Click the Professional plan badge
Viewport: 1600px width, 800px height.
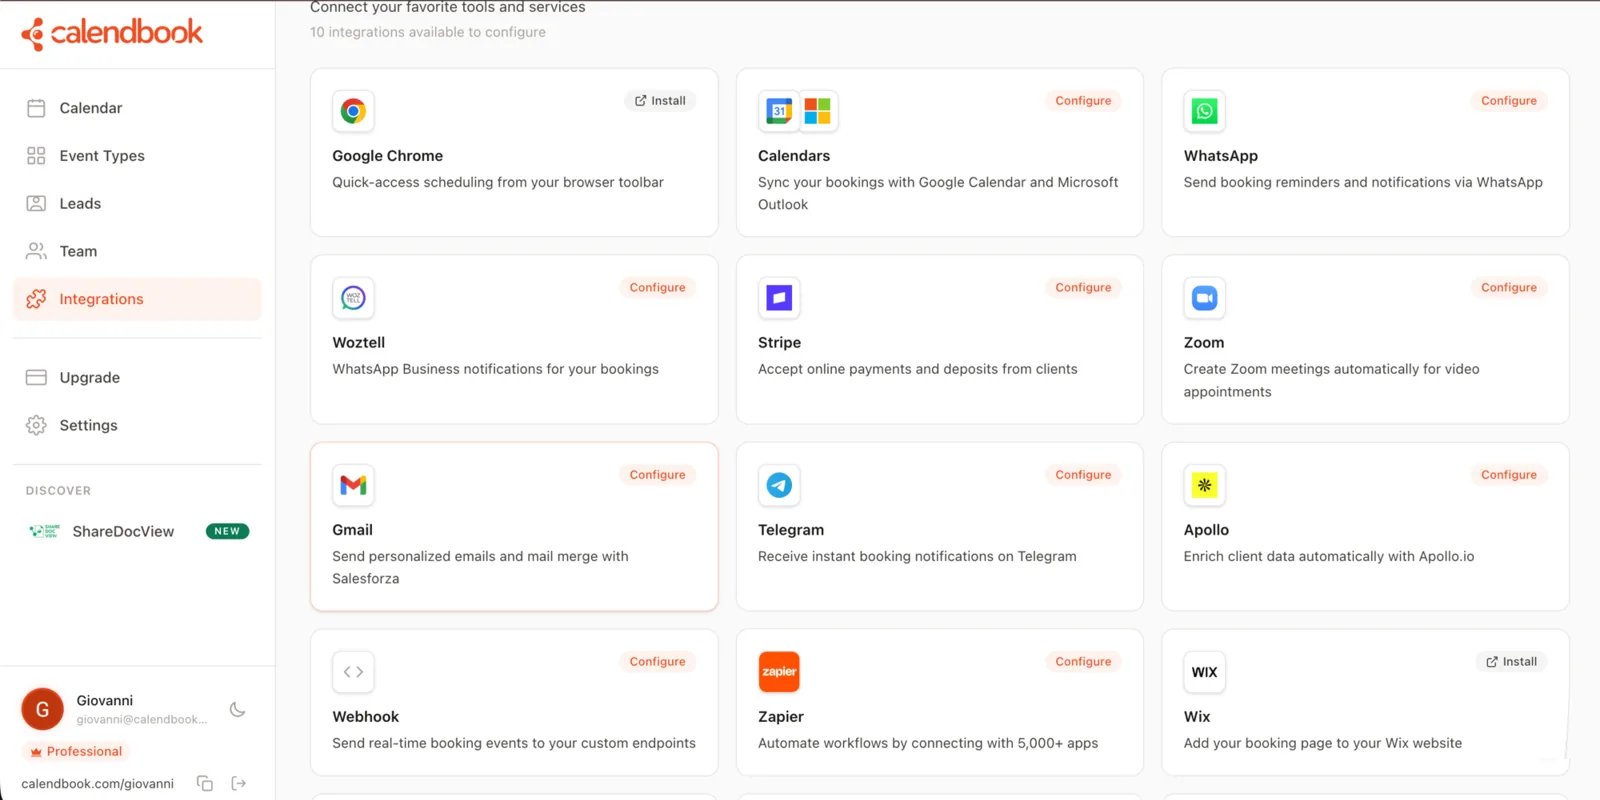76,751
